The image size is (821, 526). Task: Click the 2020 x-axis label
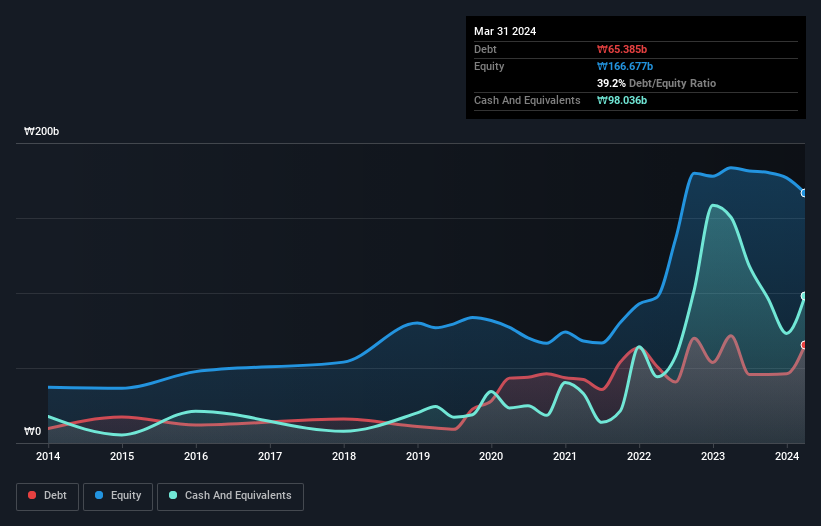pyautogui.click(x=491, y=456)
